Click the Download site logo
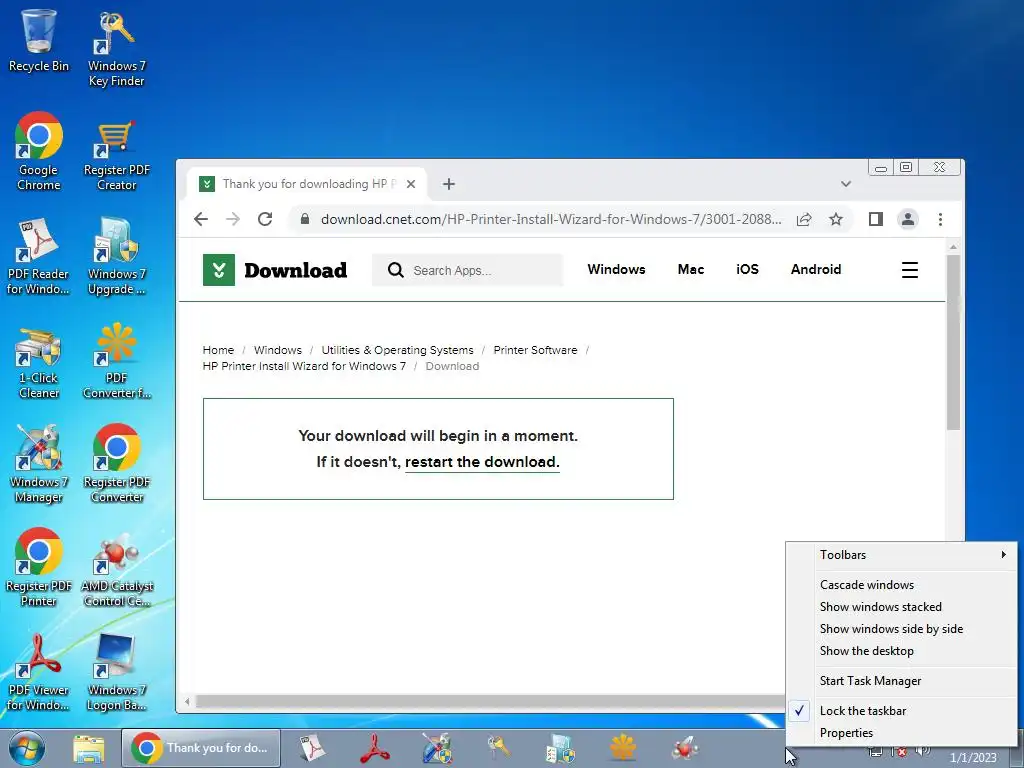Image resolution: width=1024 pixels, height=768 pixels. [275, 270]
